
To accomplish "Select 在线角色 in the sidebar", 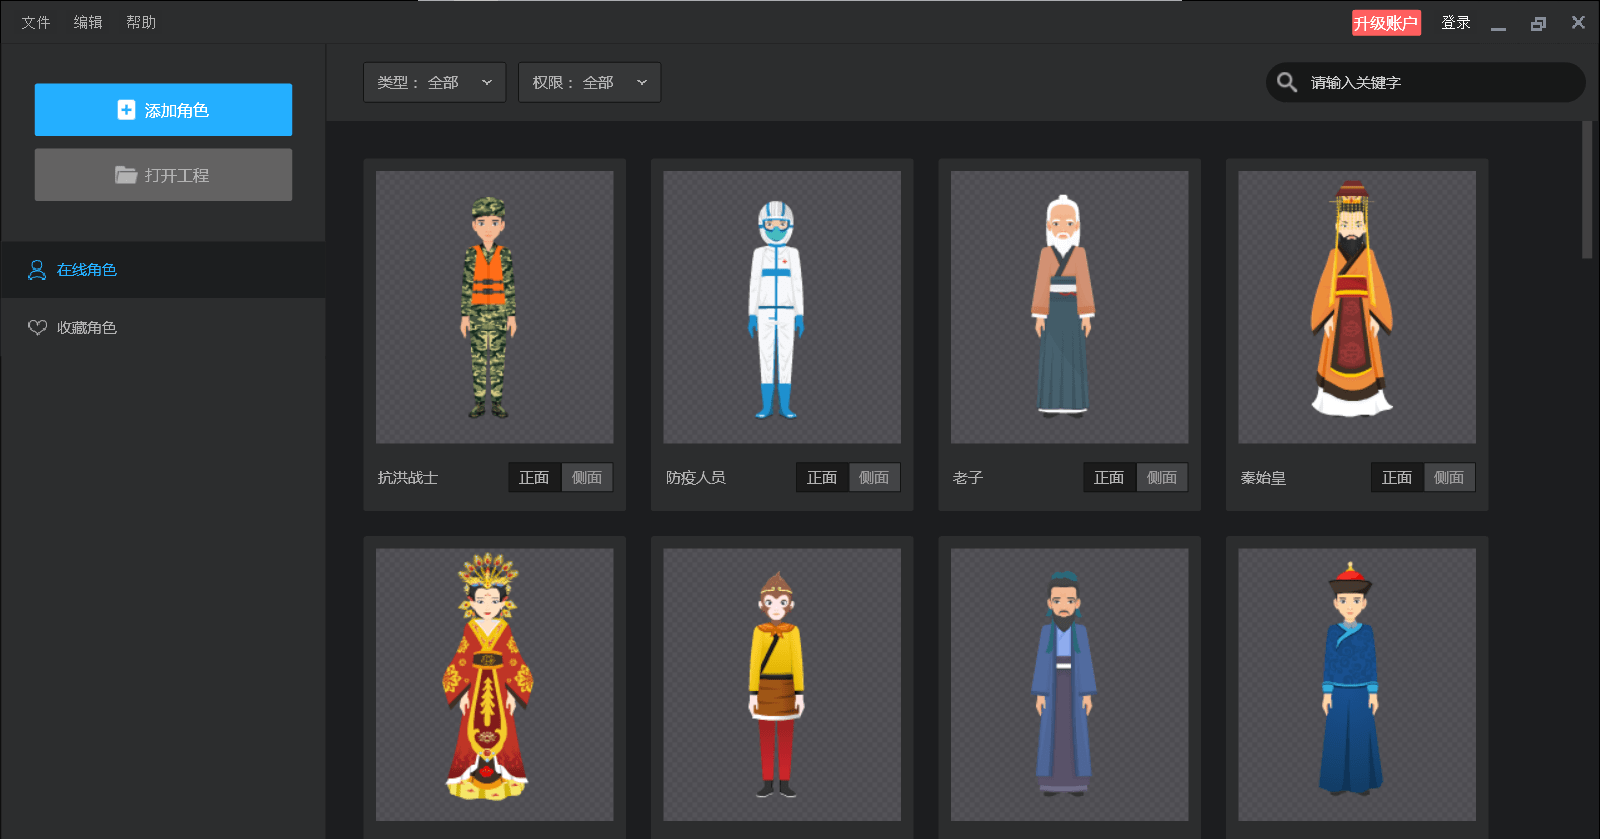I will coord(163,270).
